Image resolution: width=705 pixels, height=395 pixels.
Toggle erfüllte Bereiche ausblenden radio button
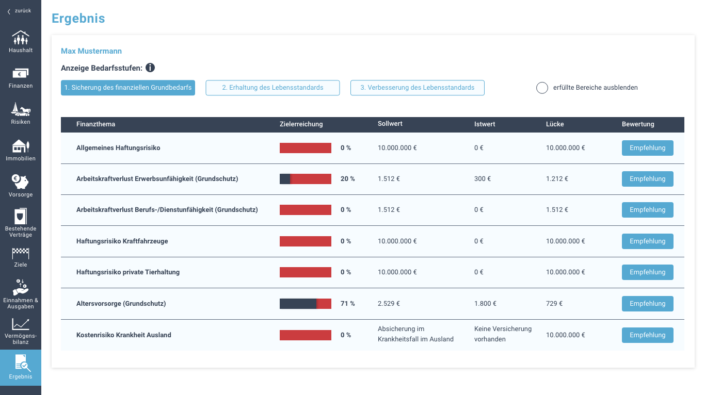click(542, 88)
